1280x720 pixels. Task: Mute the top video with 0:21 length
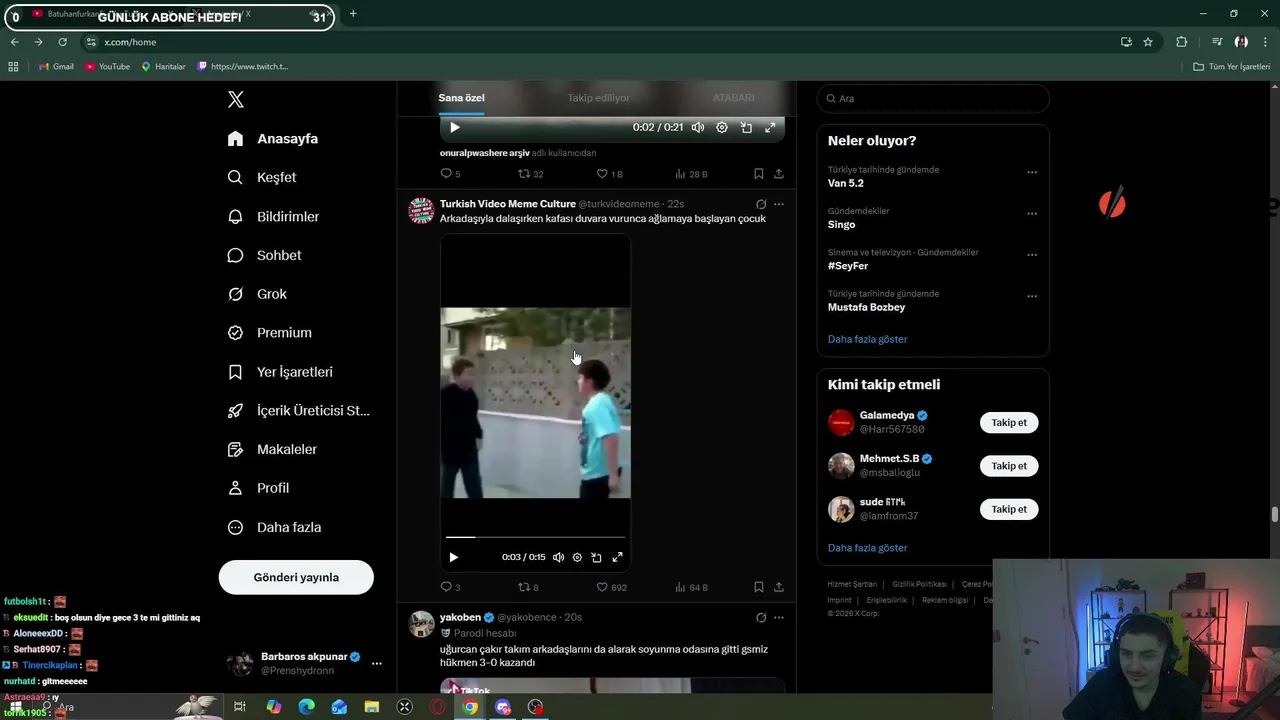coord(698,127)
